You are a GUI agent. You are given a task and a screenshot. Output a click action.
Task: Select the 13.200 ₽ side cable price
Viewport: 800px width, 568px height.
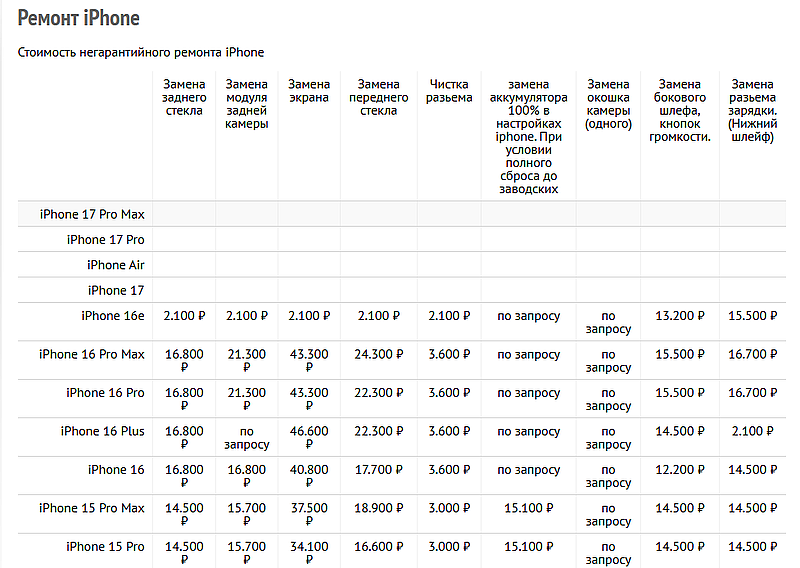679,316
